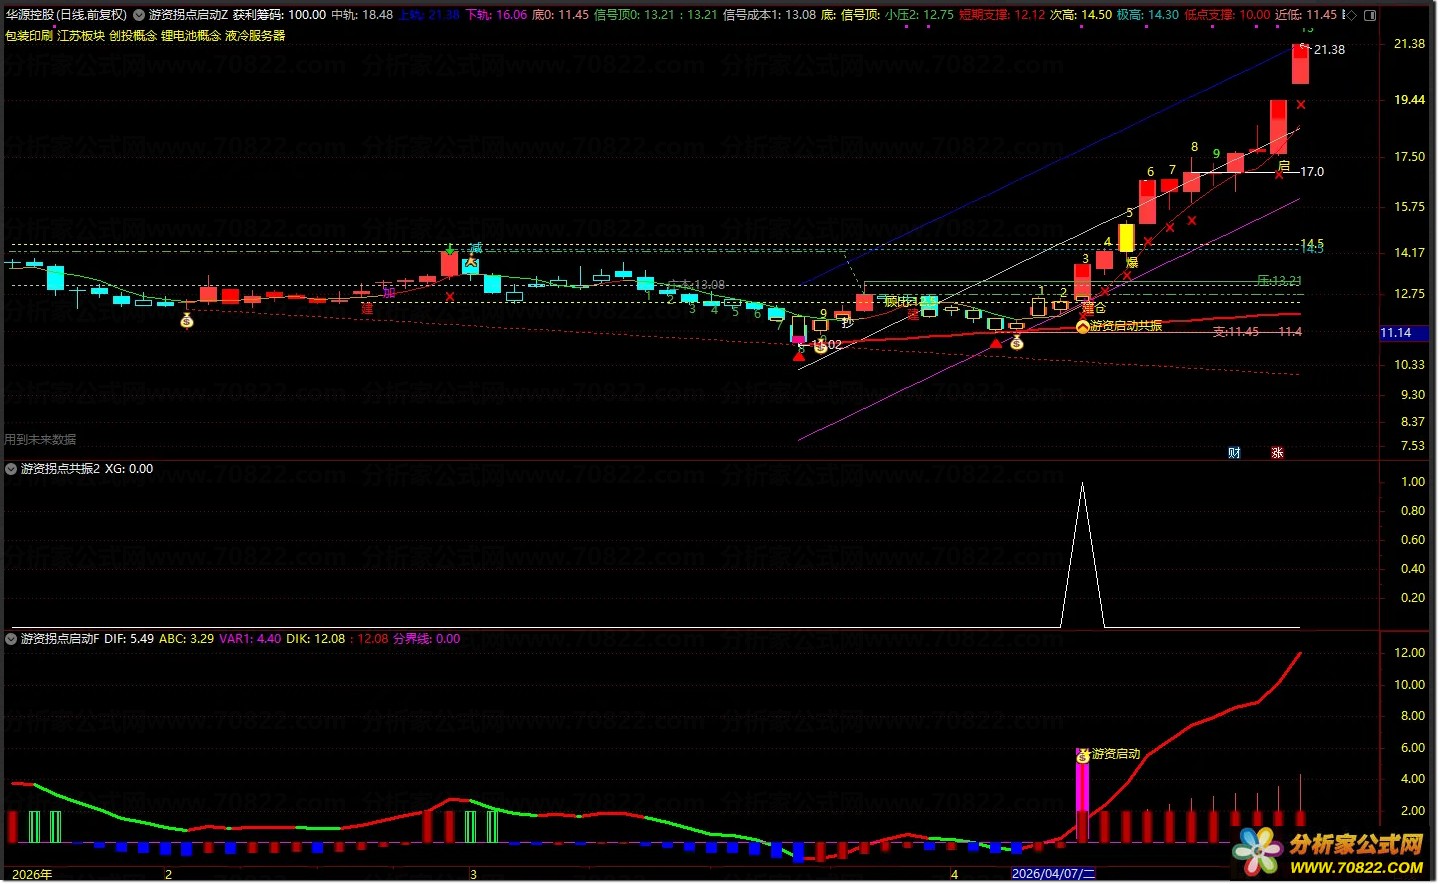Click the 启 marker near 17.0

click(x=1284, y=166)
